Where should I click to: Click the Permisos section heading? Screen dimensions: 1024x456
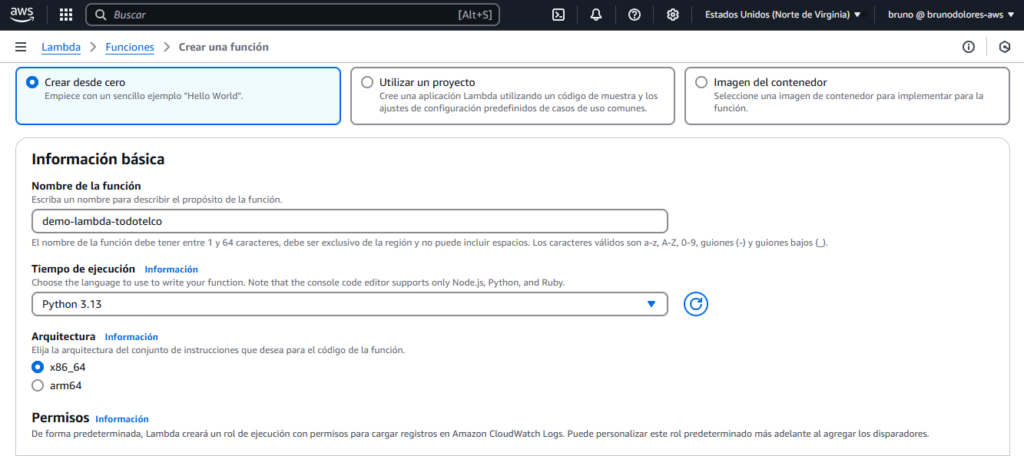click(59, 417)
